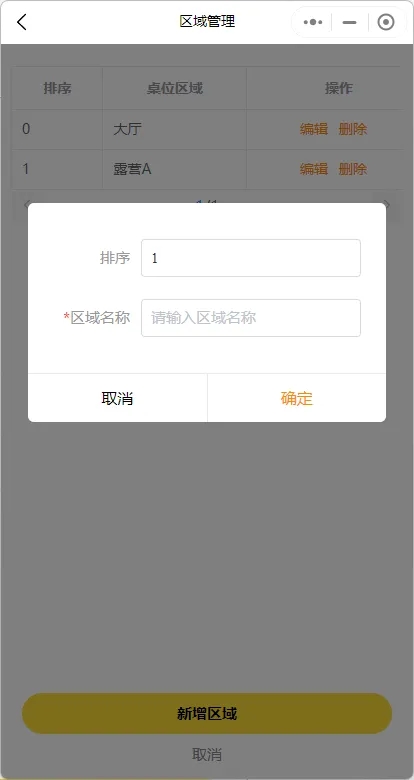The height and width of the screenshot is (780, 414).
Task: Tap the 新增区域 yellow button
Action: click(x=207, y=713)
